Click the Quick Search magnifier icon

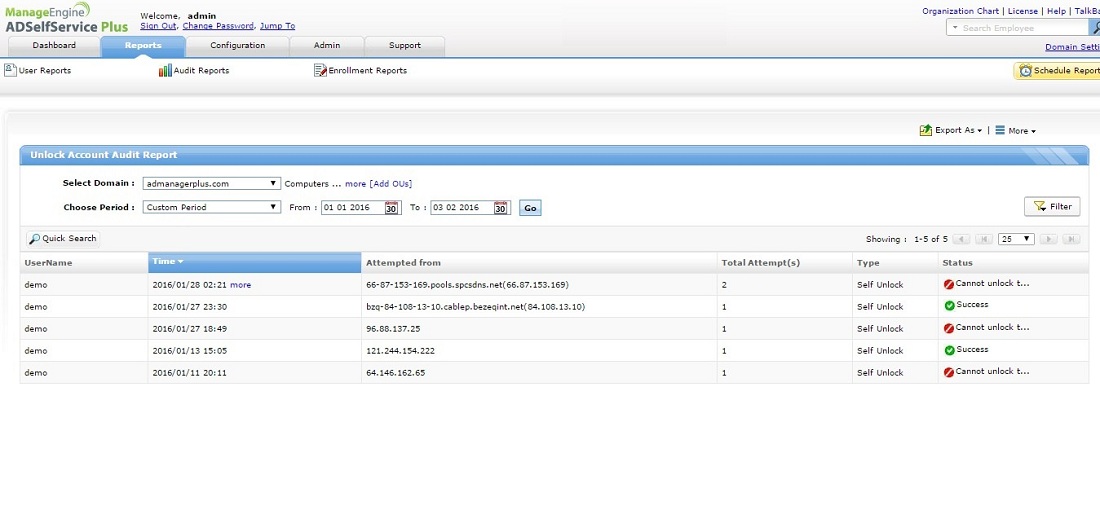(x=34, y=239)
